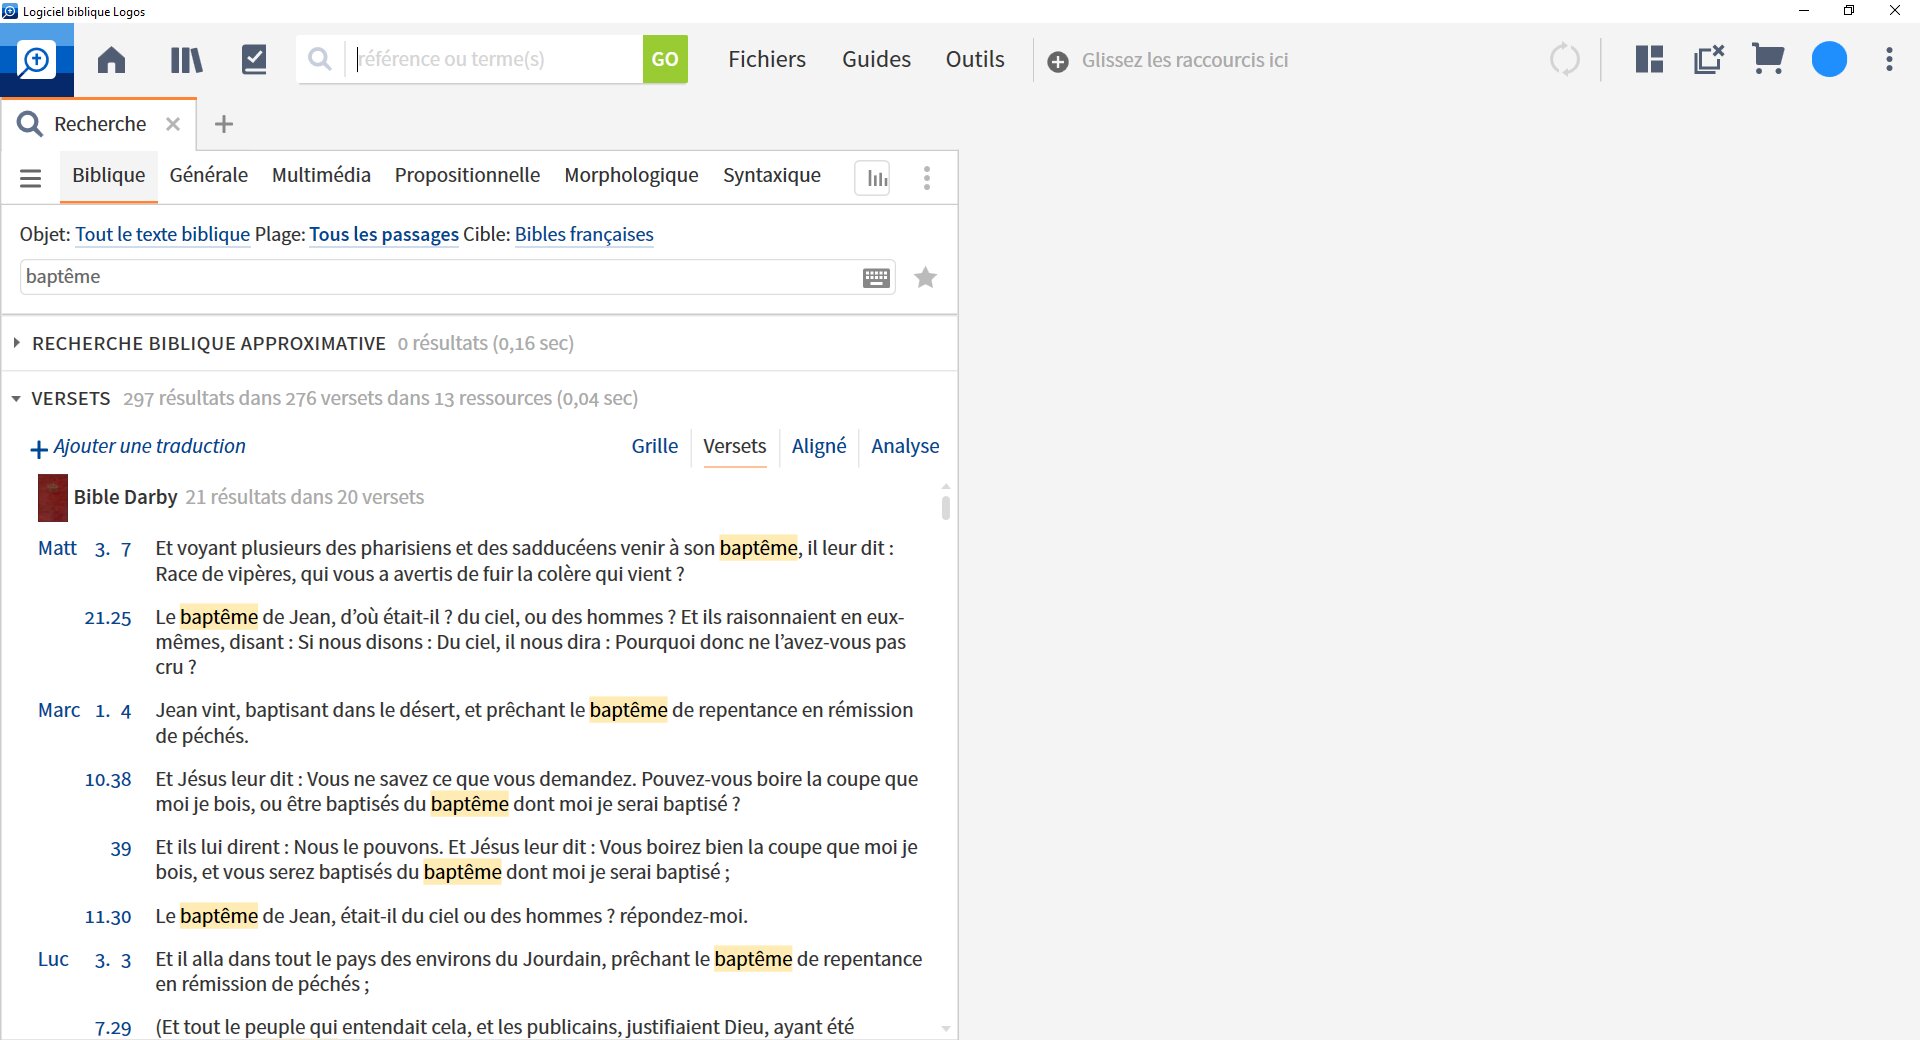Click the magnifier icon in command box
The image size is (1920, 1040).
pyautogui.click(x=320, y=59)
